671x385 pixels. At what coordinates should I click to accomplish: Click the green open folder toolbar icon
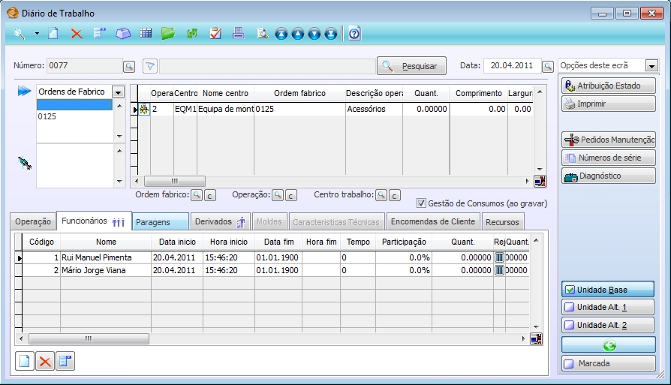coord(169,33)
